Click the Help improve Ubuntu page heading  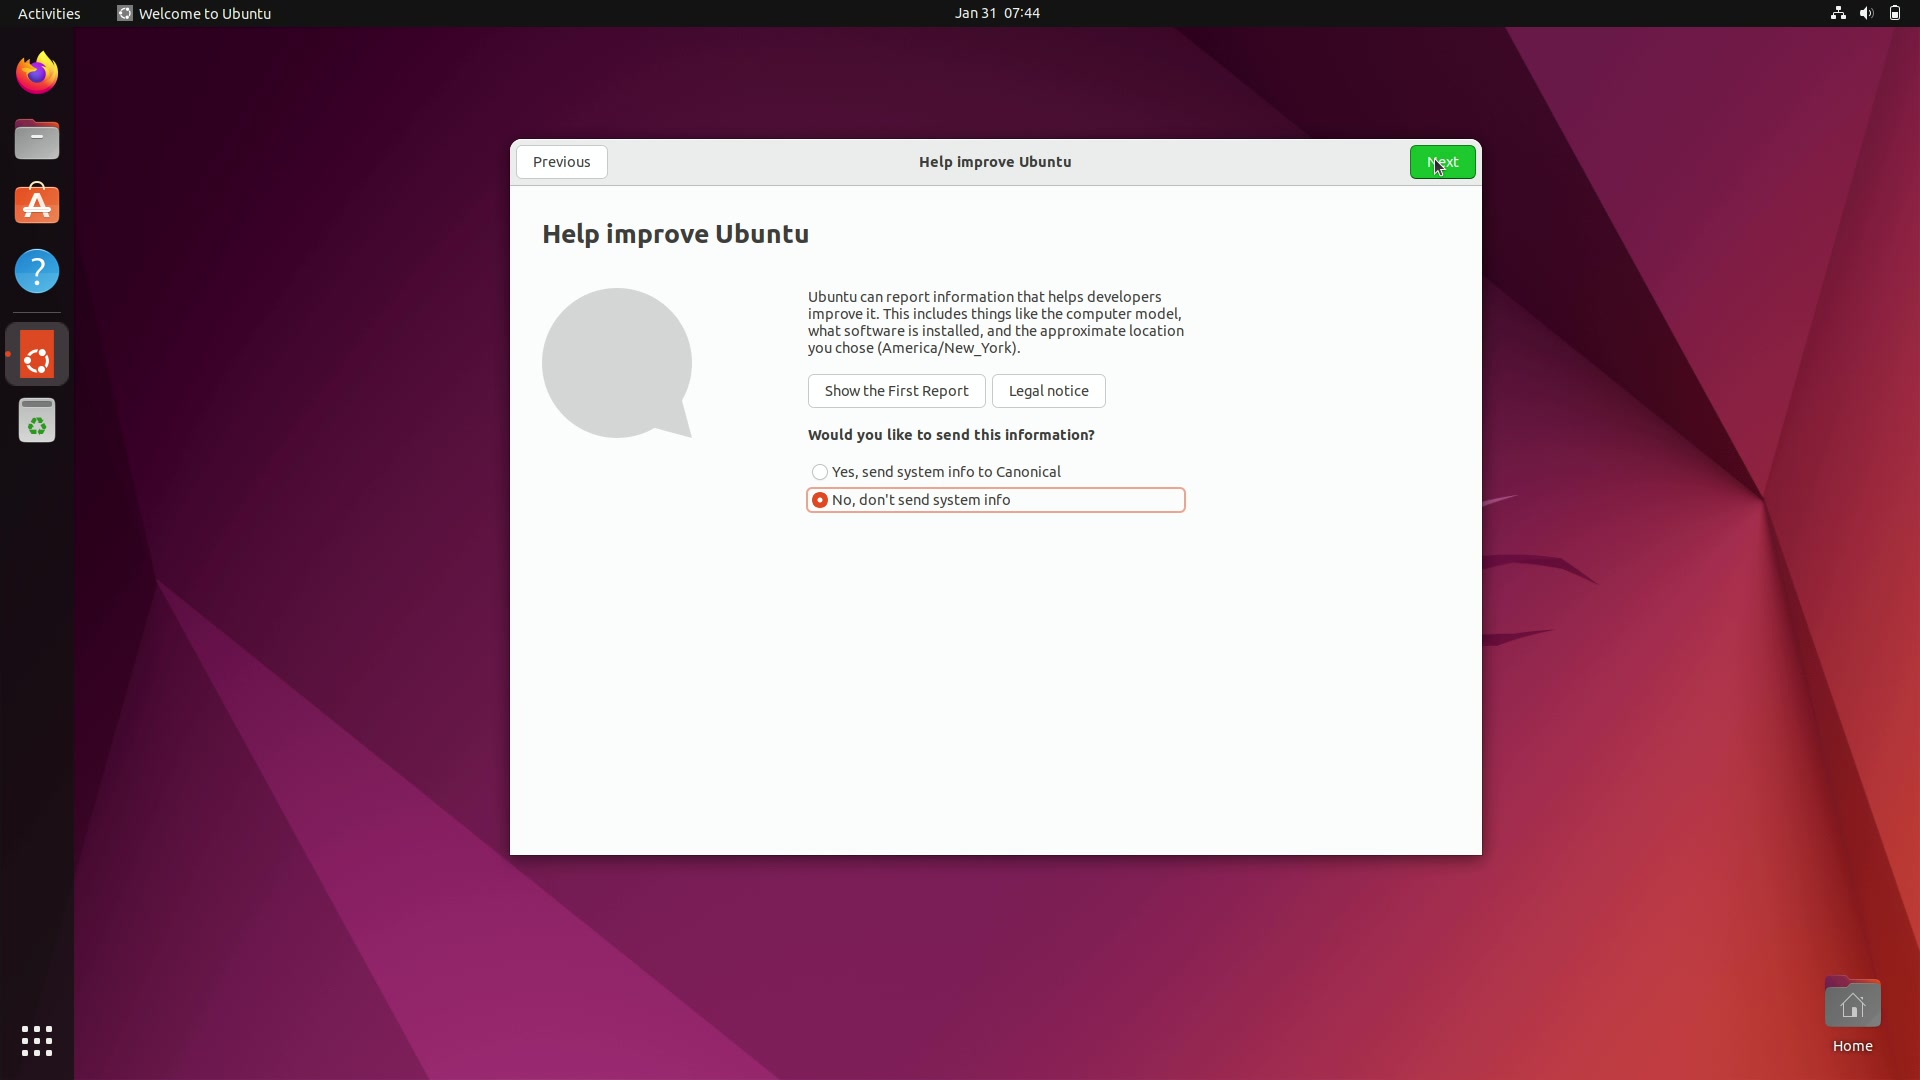tap(675, 234)
